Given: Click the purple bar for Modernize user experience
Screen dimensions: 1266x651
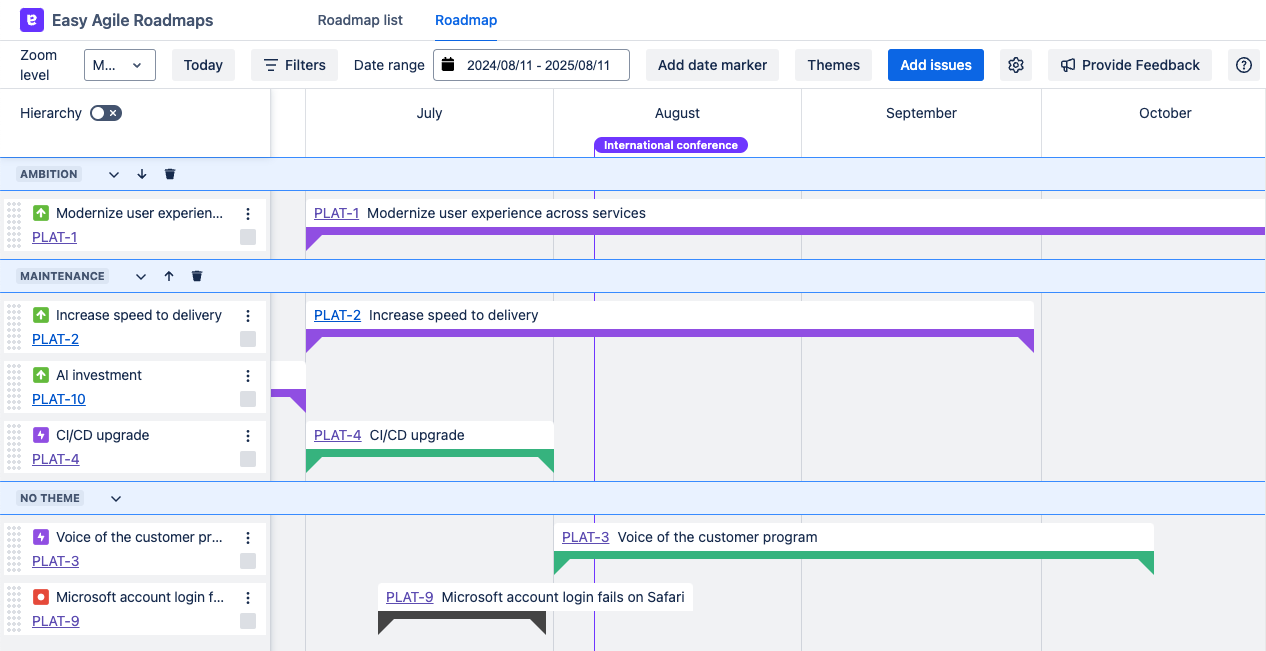Looking at the screenshot, I should pyautogui.click(x=785, y=231).
